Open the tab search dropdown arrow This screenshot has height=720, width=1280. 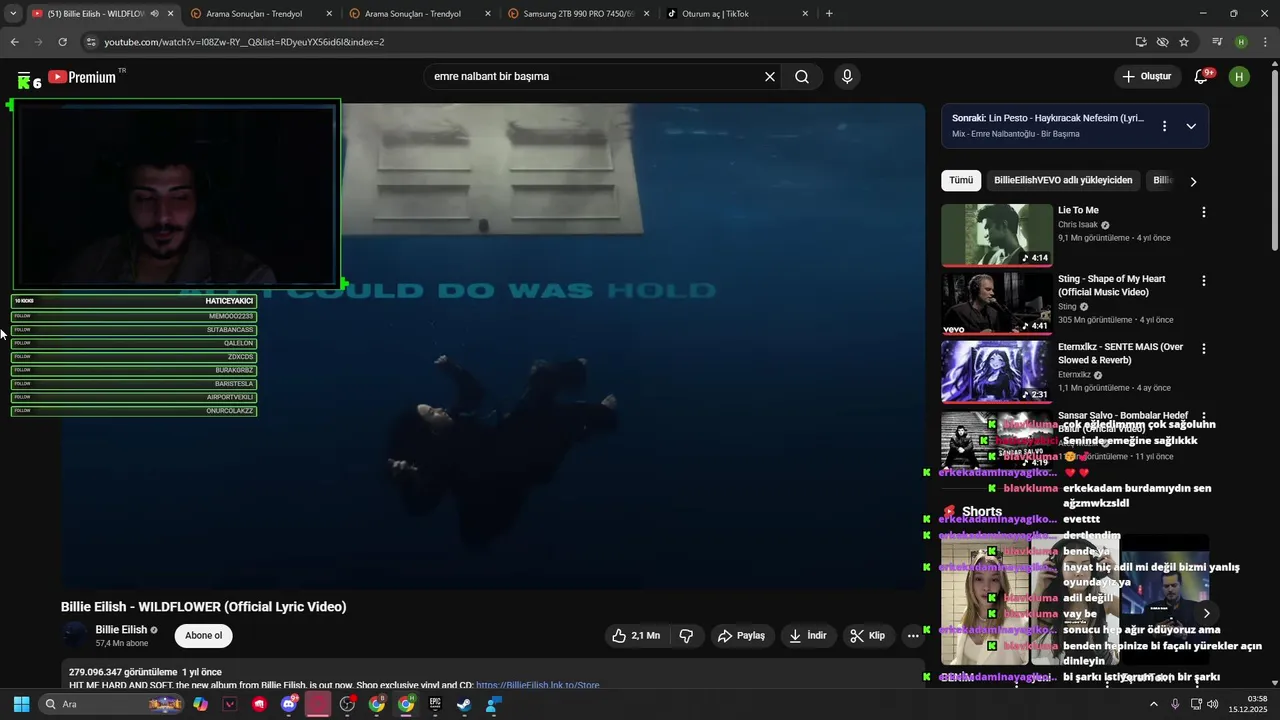pos(13,14)
